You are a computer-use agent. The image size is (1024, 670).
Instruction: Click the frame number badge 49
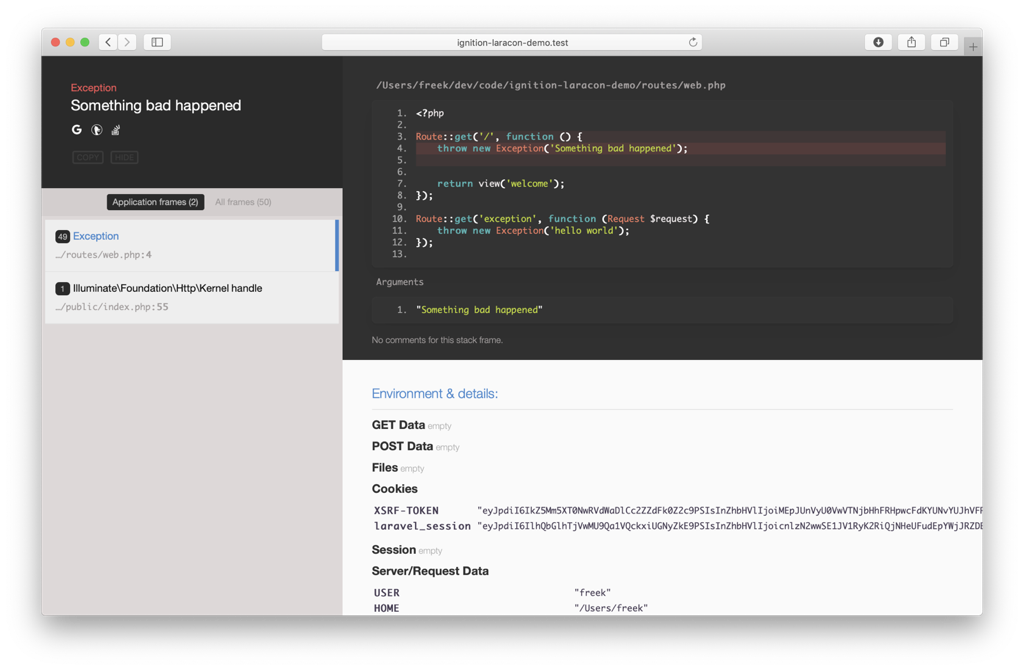[x=62, y=236]
